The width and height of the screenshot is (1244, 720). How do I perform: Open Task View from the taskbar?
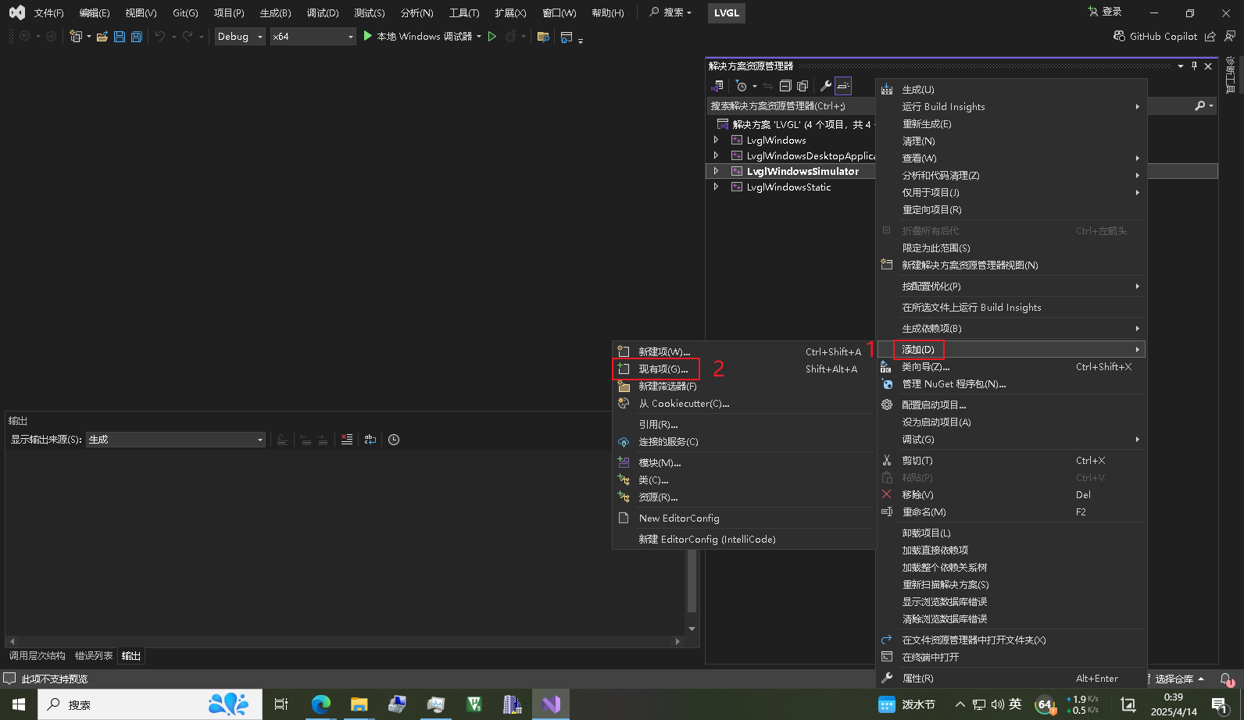point(281,705)
